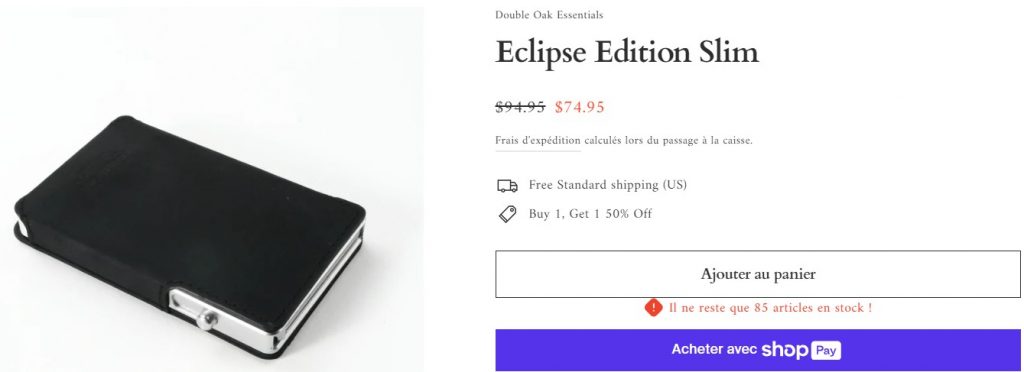Select the Eclipse Edition Slim product title
This screenshot has width=1024, height=372.
[x=627, y=52]
